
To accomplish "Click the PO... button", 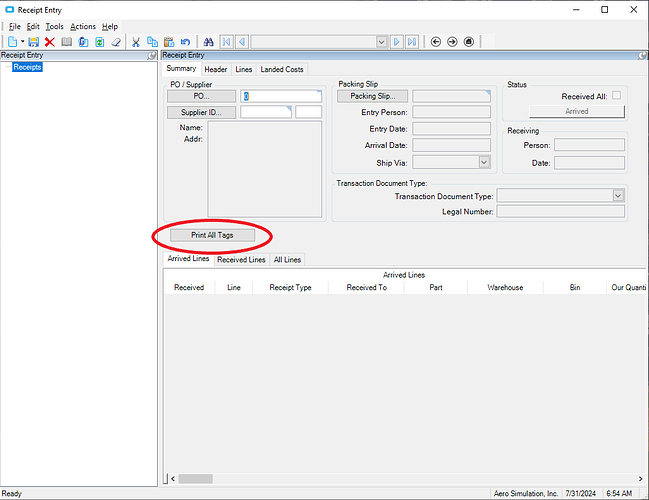I will point(202,96).
